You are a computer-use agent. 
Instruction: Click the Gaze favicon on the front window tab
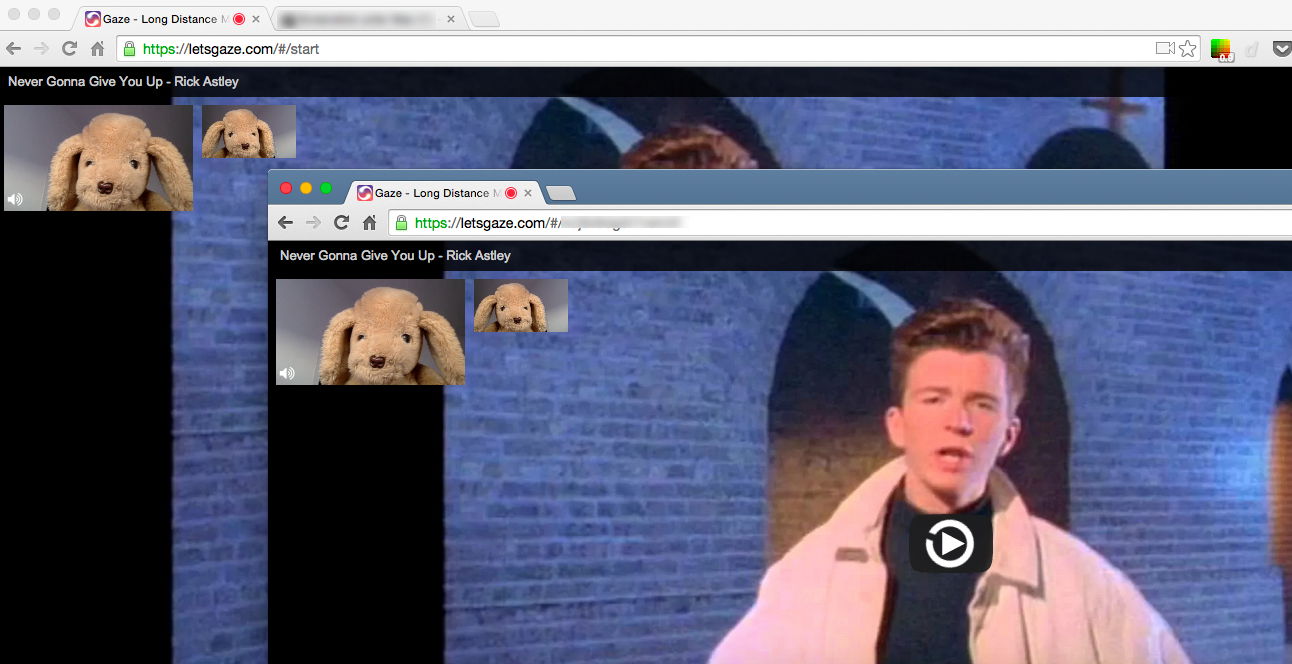tap(365, 193)
